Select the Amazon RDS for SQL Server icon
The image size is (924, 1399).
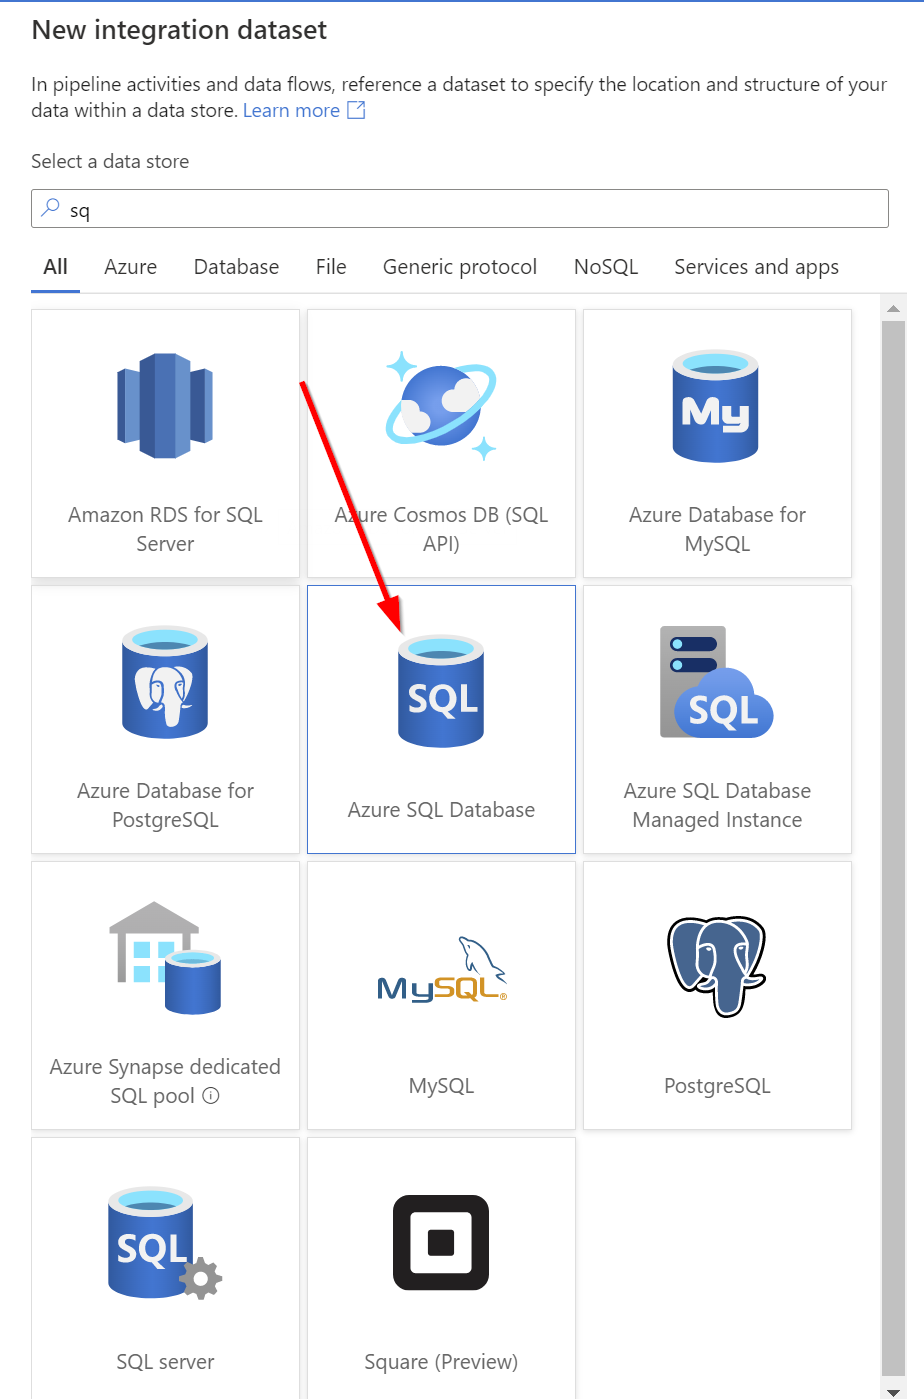165,405
